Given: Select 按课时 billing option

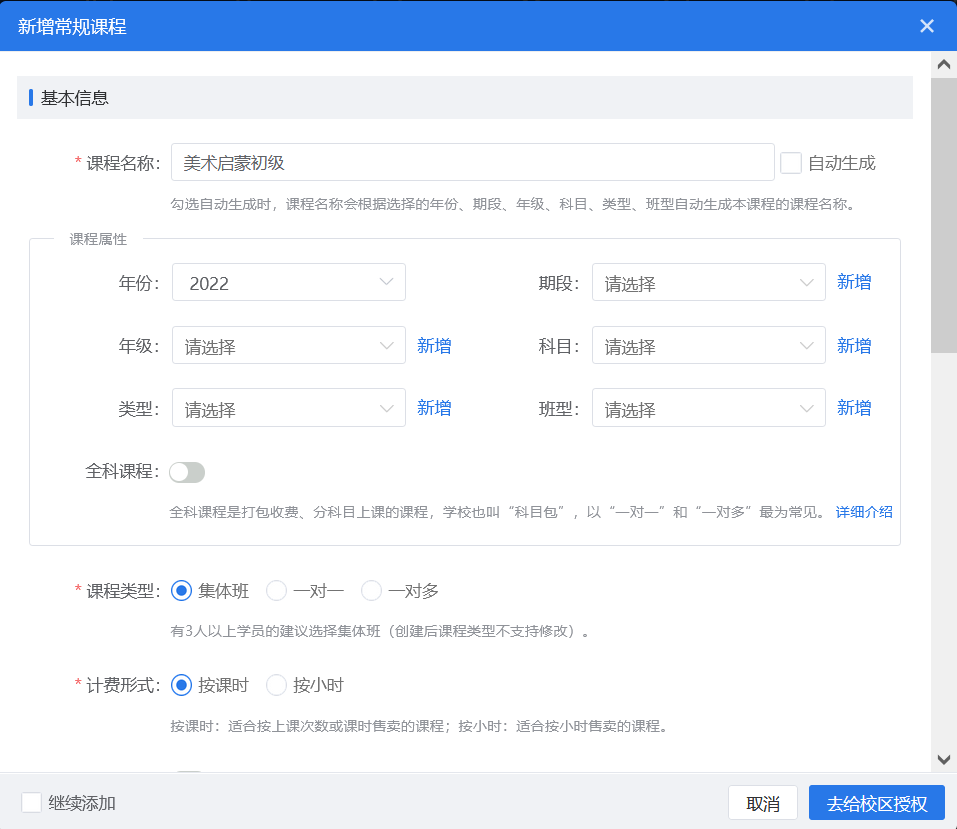Looking at the screenshot, I should (x=181, y=685).
